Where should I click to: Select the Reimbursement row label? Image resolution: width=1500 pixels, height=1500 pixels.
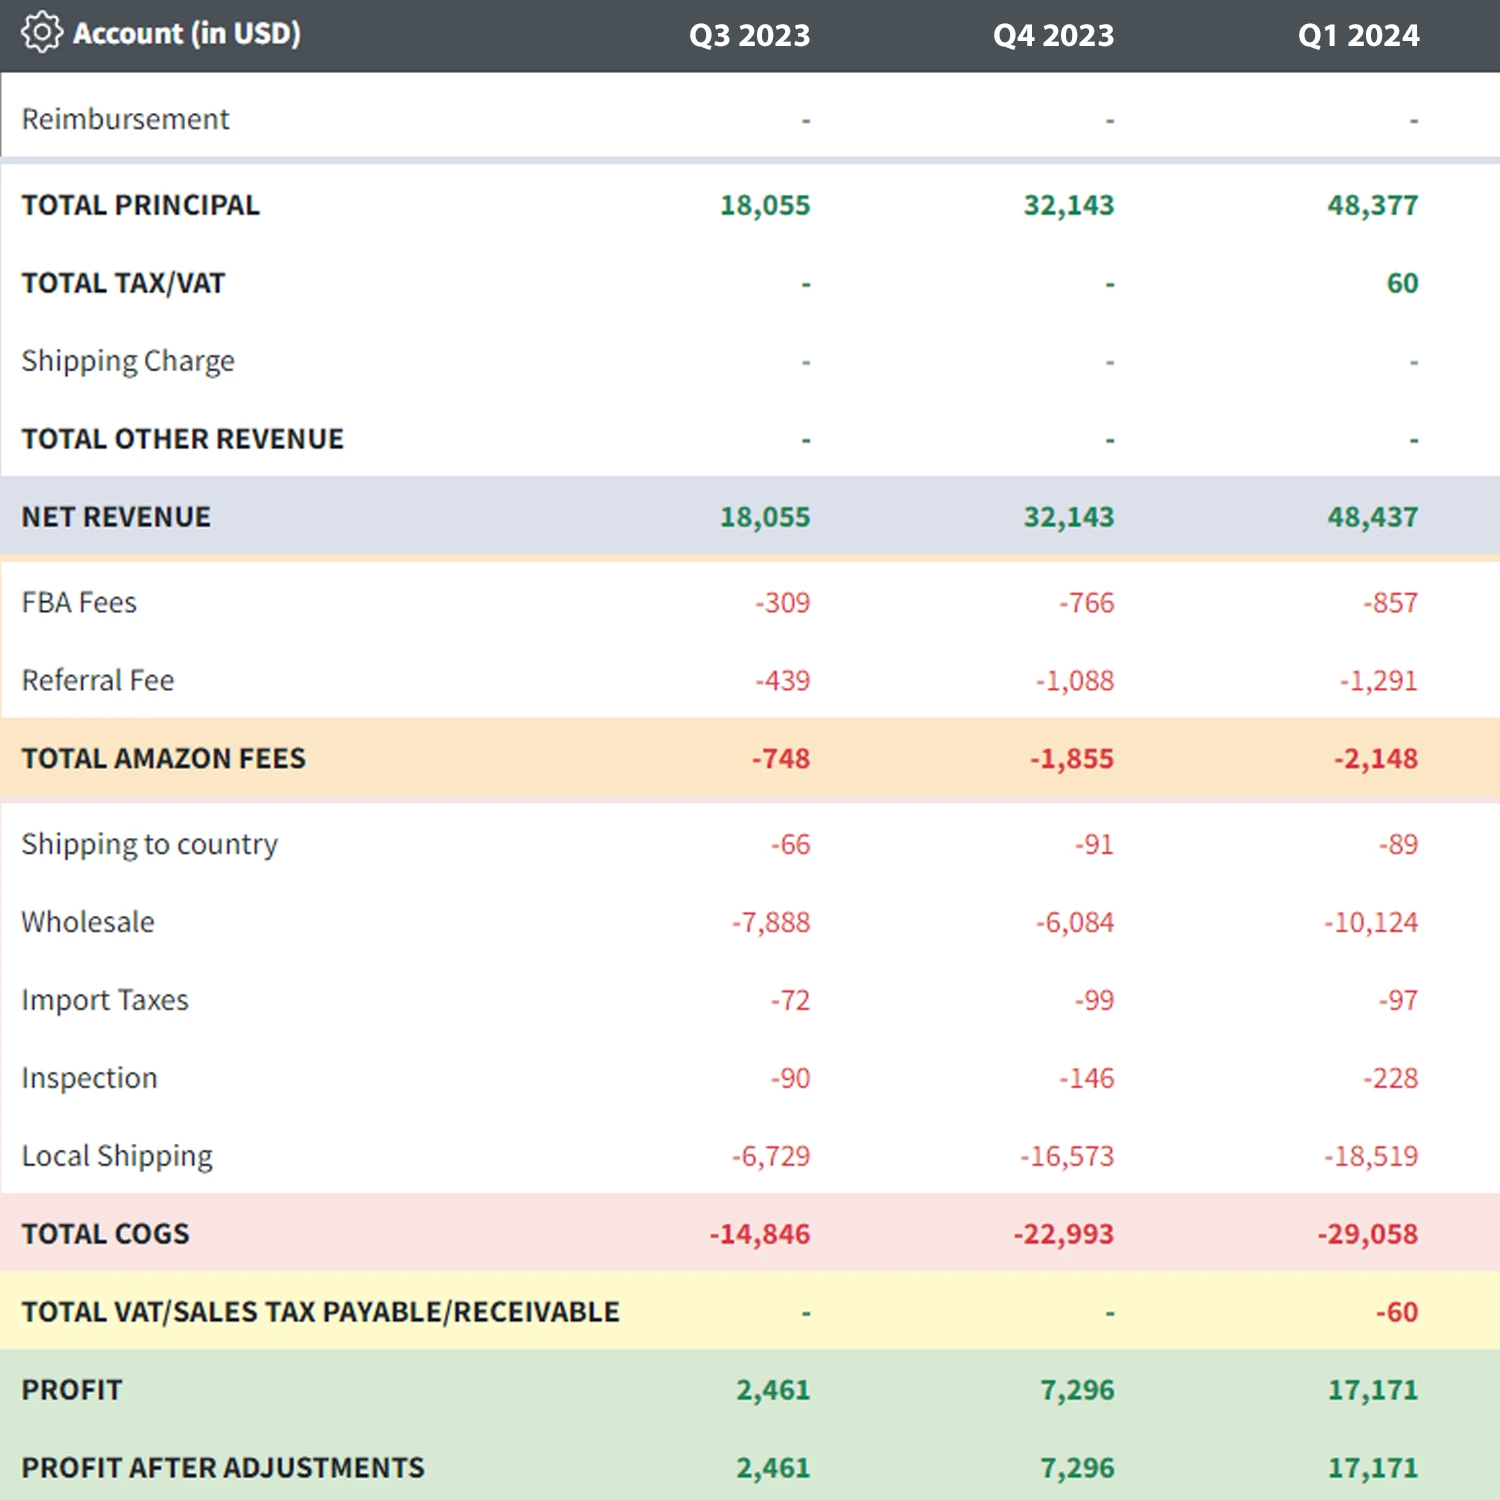click(126, 119)
